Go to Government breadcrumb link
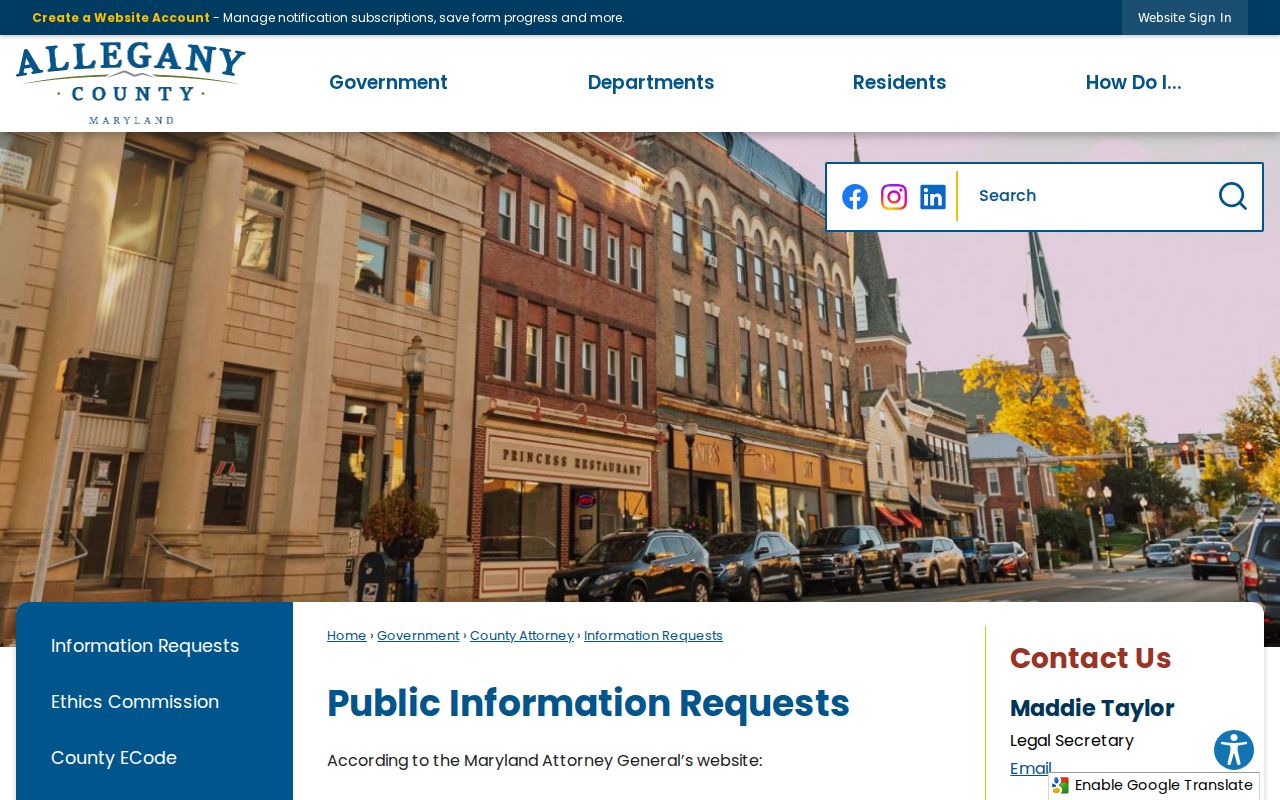 point(418,636)
